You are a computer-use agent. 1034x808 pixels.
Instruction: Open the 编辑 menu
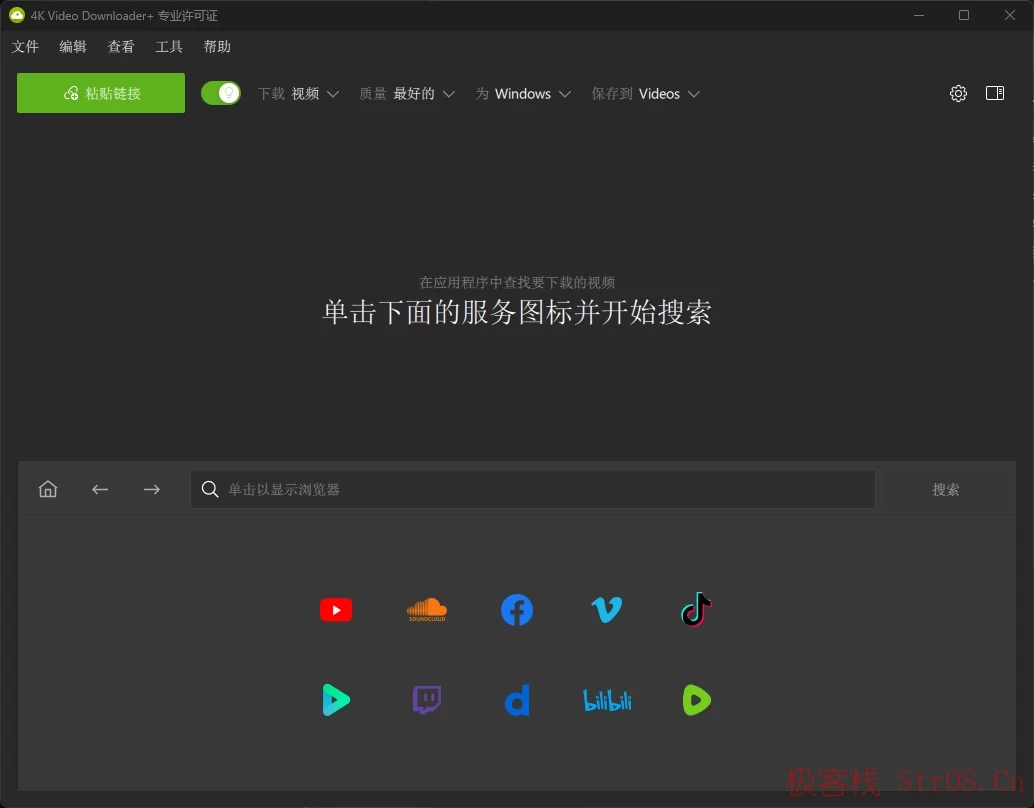point(73,47)
